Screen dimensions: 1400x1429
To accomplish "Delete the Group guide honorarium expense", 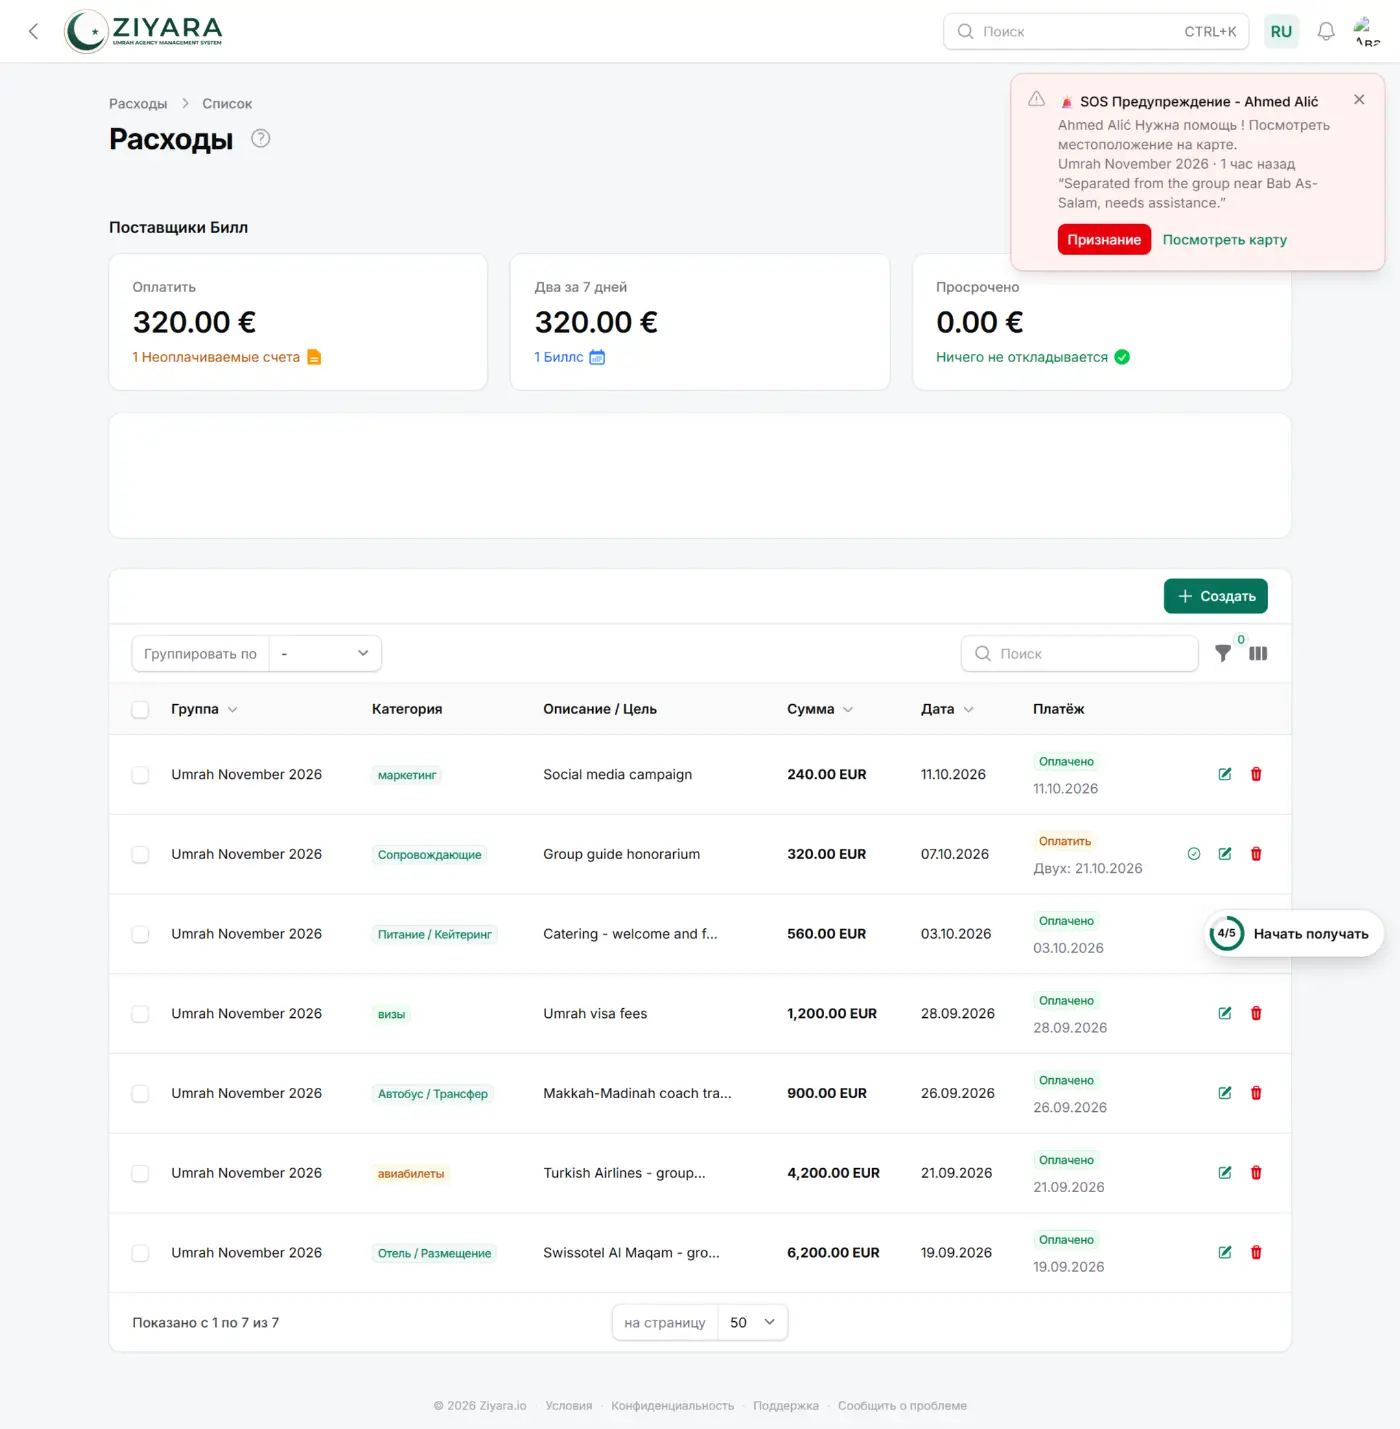I will tap(1256, 854).
